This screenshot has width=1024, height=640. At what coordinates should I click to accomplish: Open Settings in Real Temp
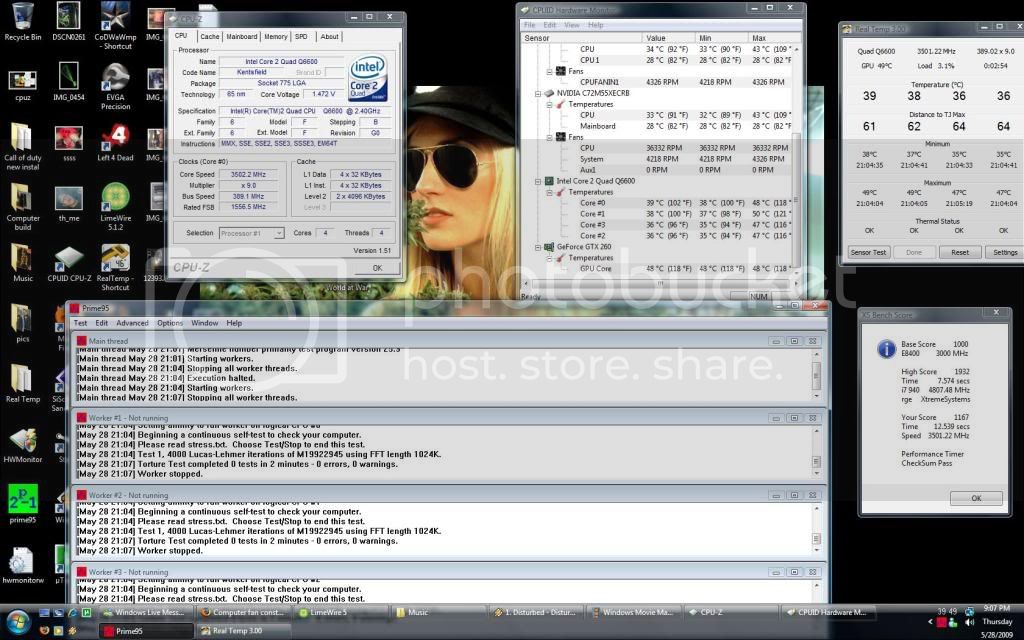pyautogui.click(x=1004, y=252)
